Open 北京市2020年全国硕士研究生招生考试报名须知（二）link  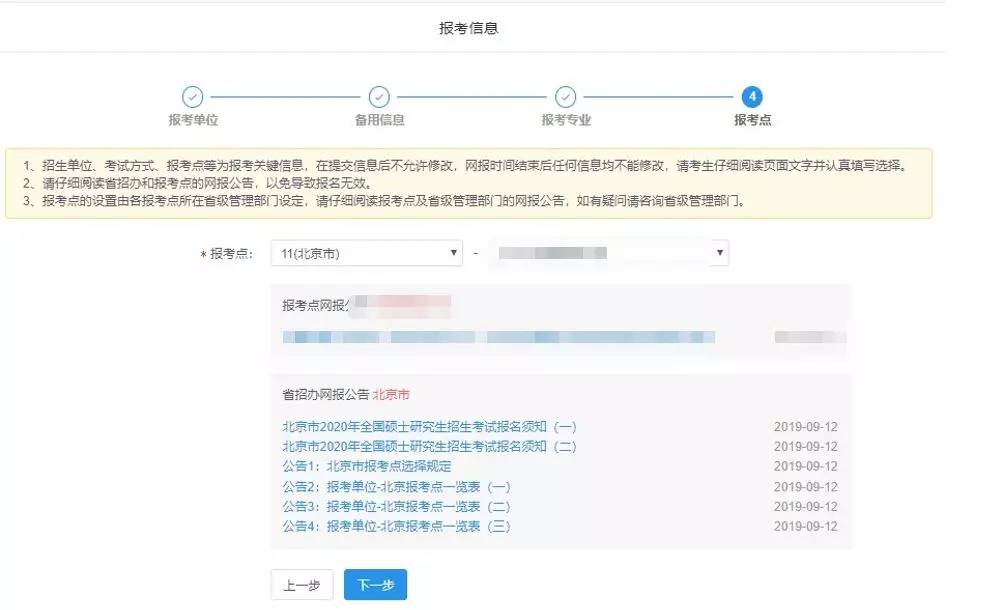coord(429,447)
